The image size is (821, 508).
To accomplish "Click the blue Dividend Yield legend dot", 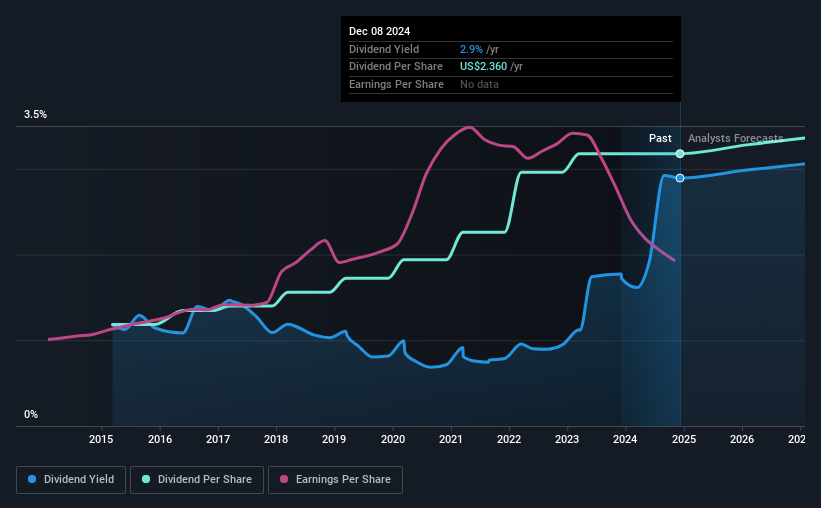I will 33,480.
